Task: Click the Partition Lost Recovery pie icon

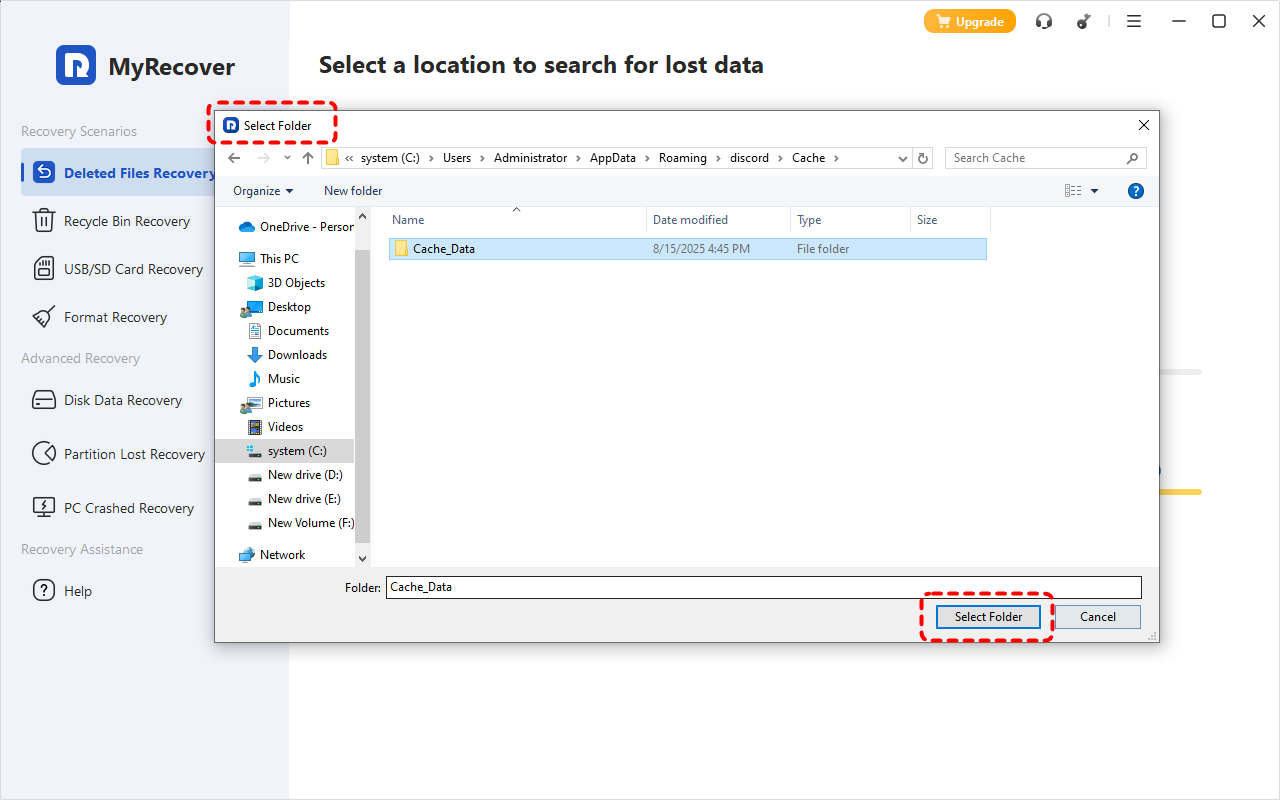Action: click(43, 453)
